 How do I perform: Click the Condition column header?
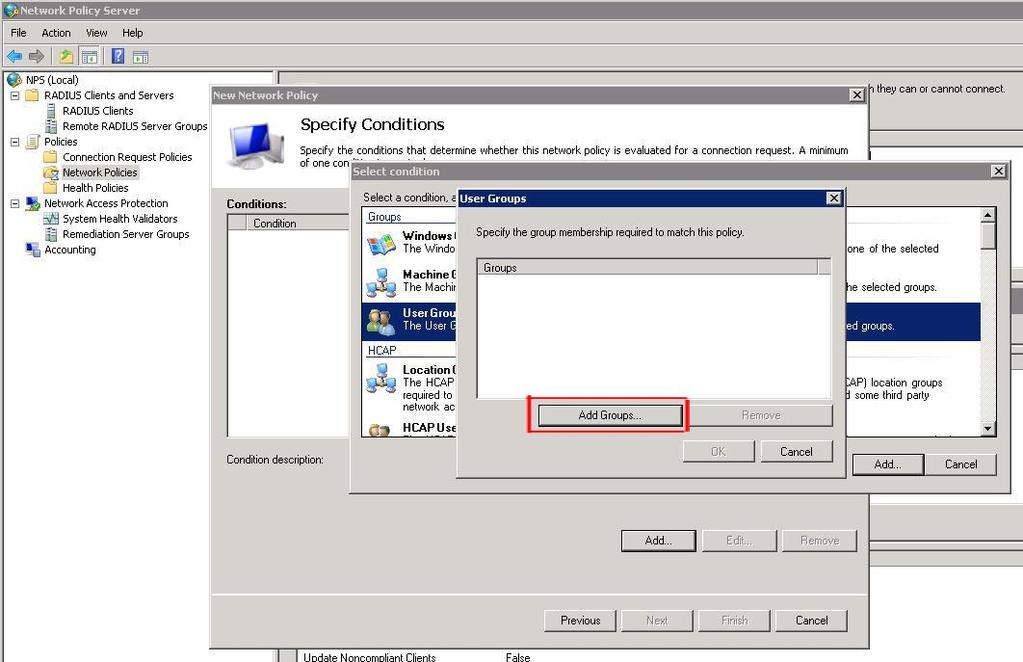pyautogui.click(x=298, y=223)
